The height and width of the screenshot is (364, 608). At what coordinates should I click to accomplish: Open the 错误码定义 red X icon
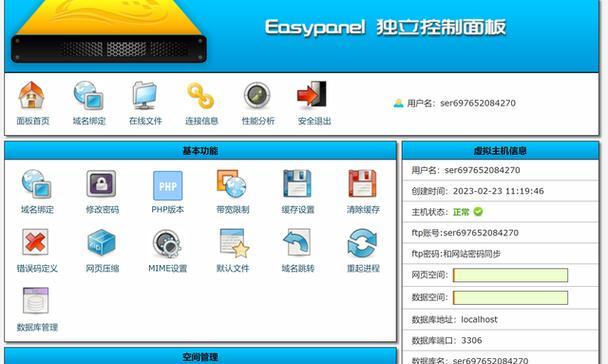click(x=35, y=242)
